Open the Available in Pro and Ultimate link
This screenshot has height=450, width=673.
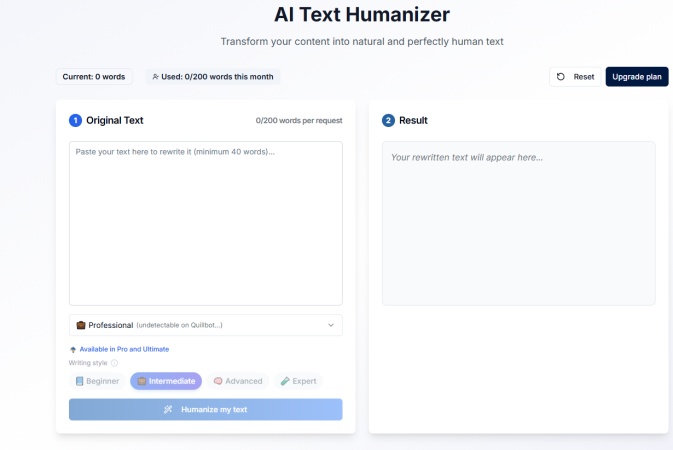[124, 349]
